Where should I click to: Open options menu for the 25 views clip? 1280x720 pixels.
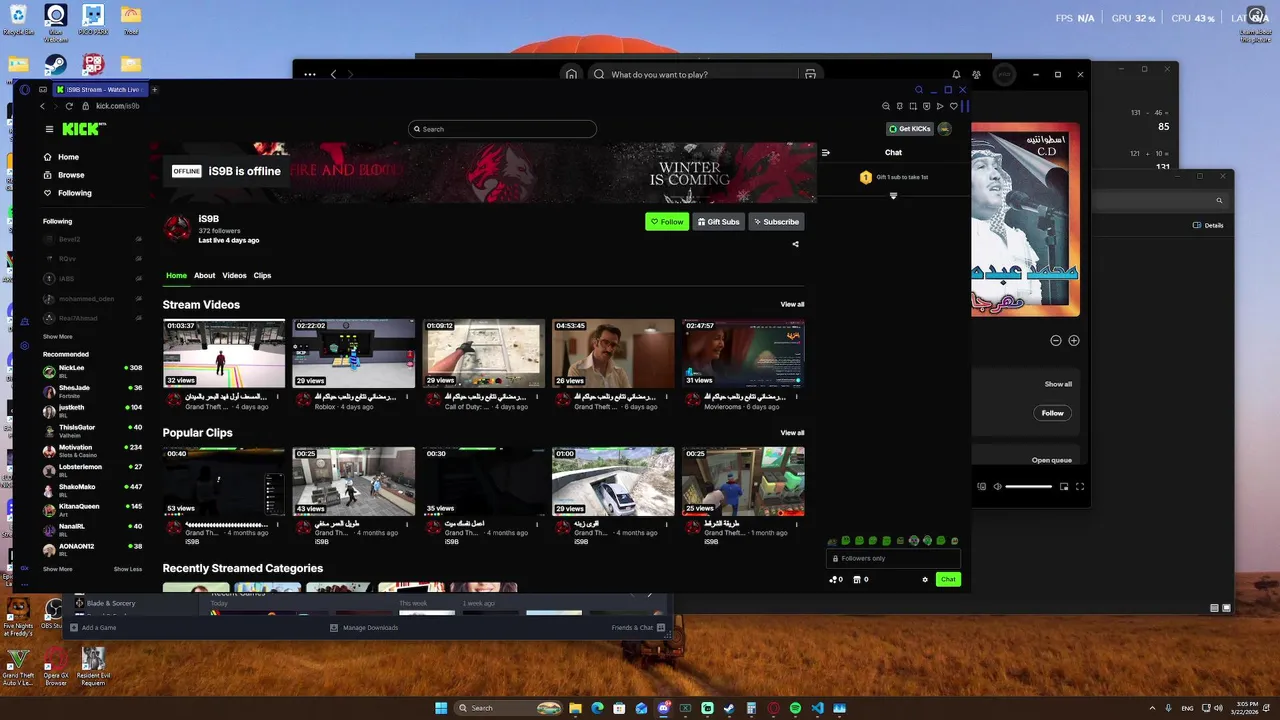point(797,524)
